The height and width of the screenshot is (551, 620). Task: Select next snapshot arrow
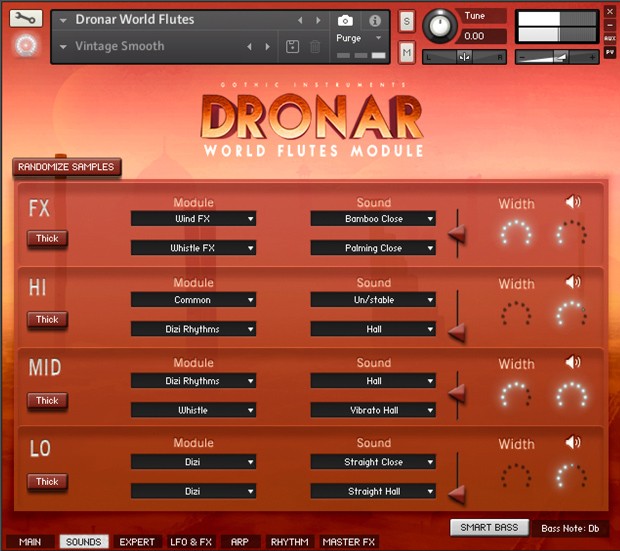coord(268,47)
